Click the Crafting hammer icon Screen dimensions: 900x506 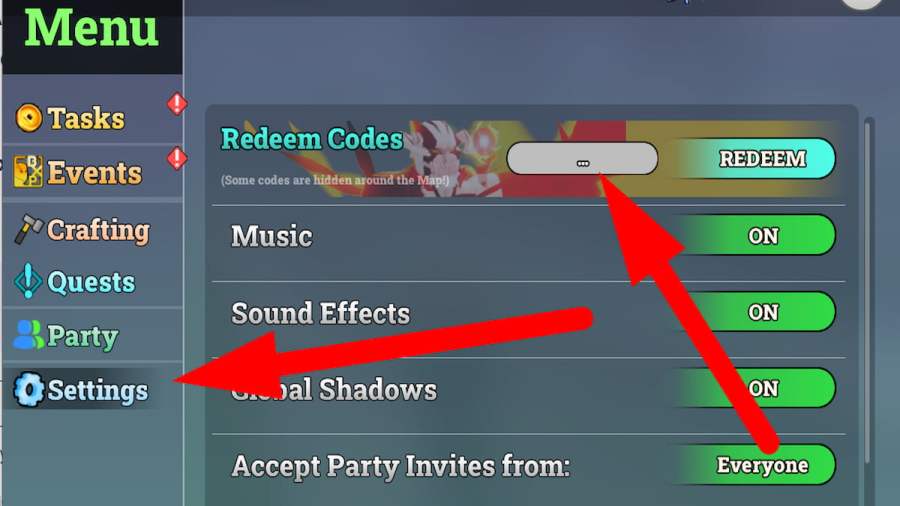[28, 229]
